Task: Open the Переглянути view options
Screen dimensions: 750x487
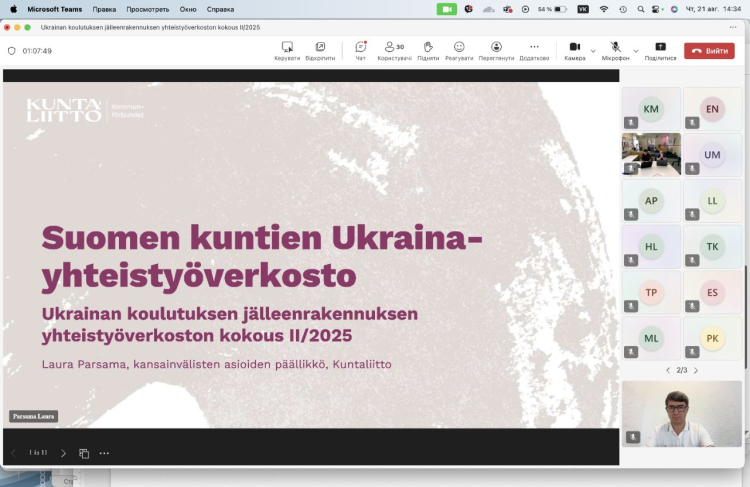Action: point(496,47)
